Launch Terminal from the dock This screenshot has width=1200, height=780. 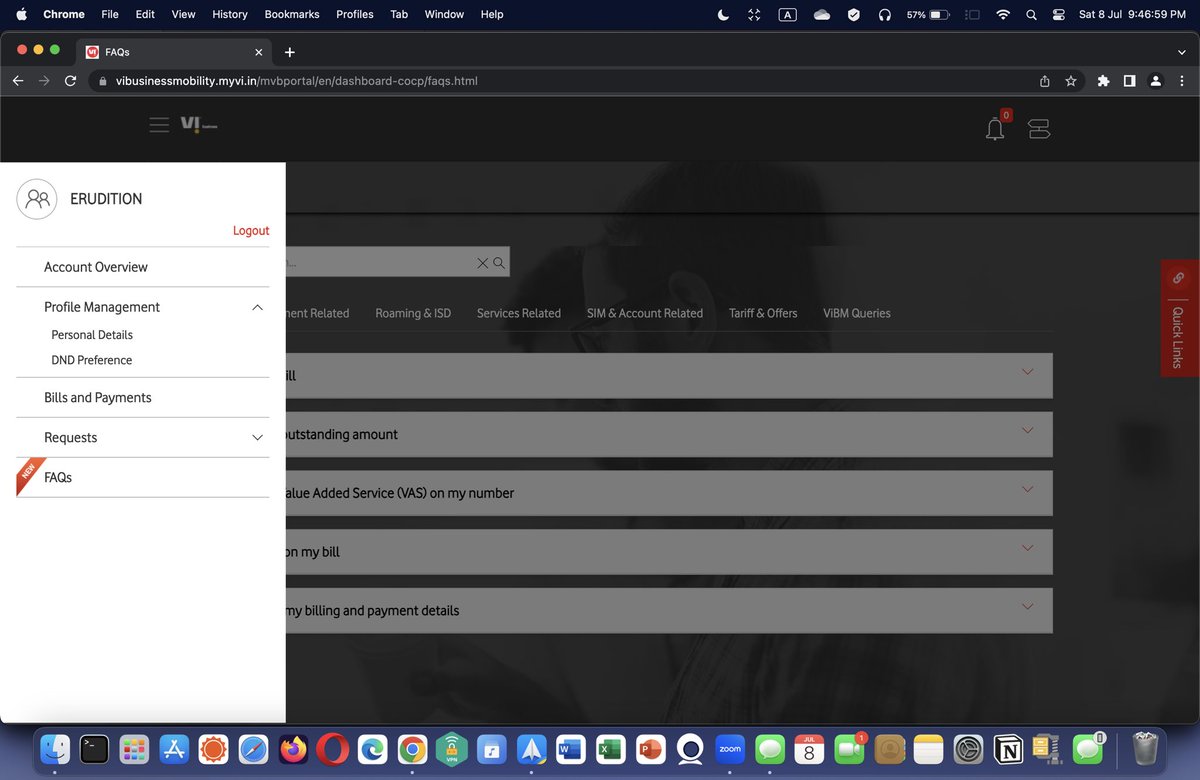pos(94,749)
